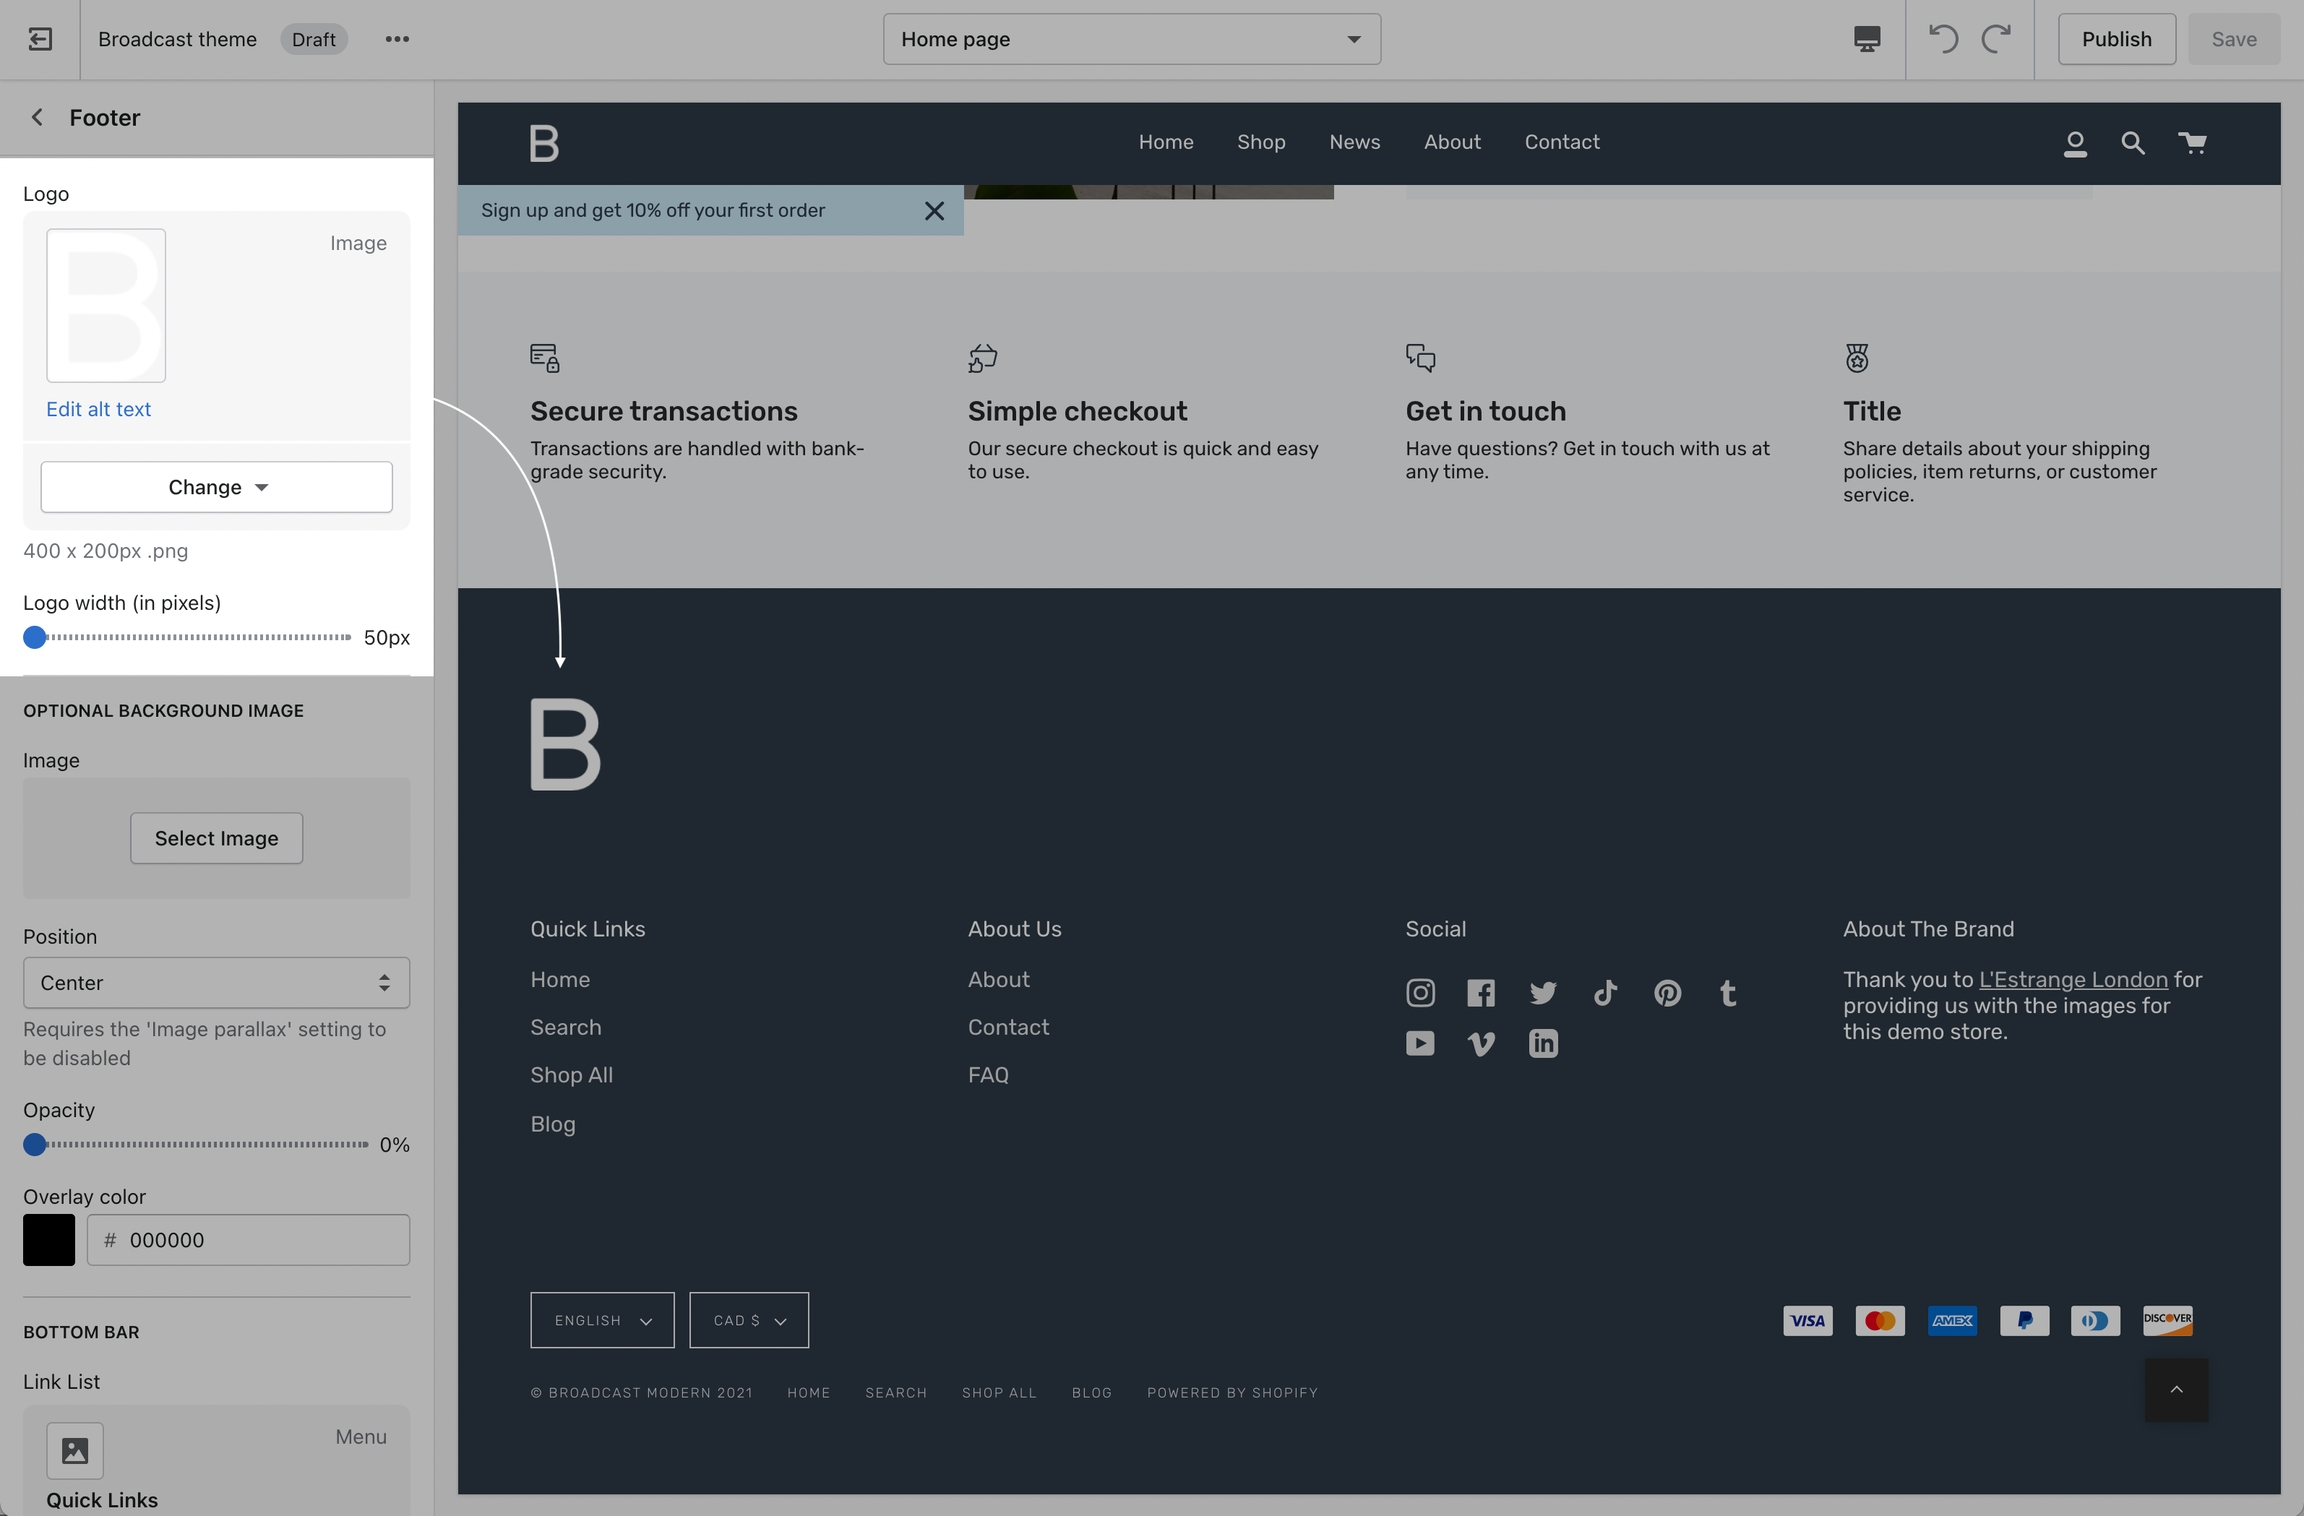Open the three-dot theme actions menu
This screenshot has height=1516, width=2304.
(397, 39)
